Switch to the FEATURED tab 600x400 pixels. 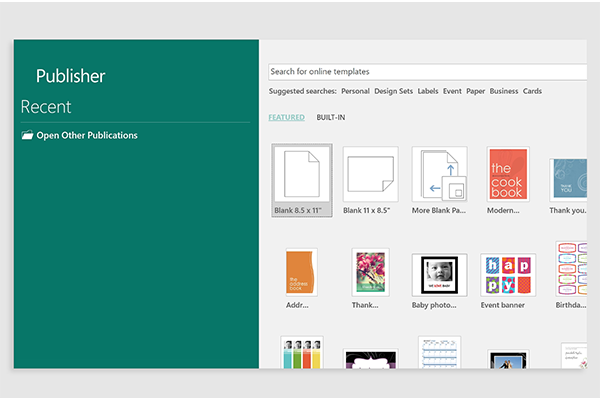click(x=286, y=117)
